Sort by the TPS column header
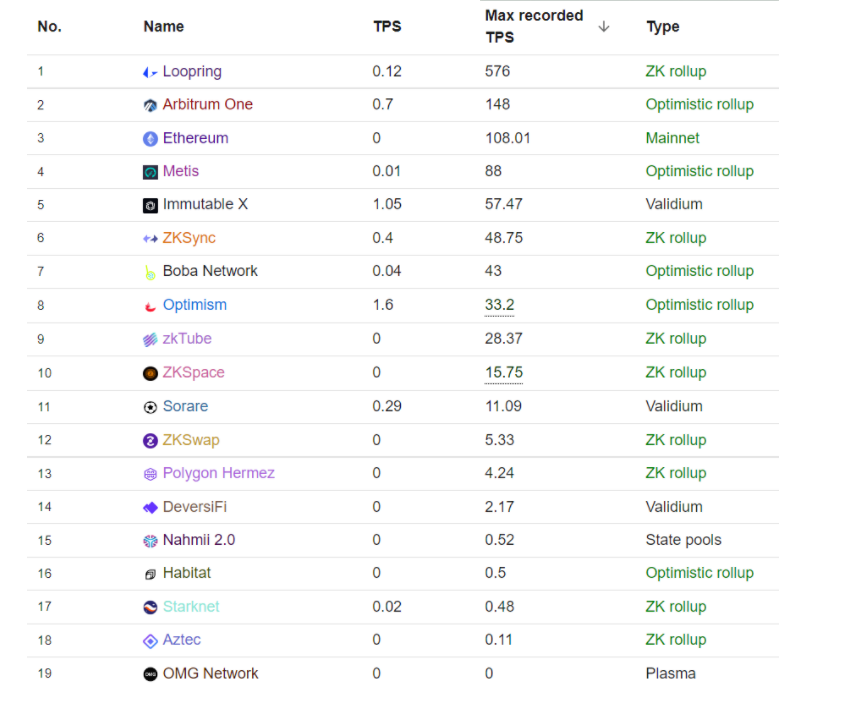Screen dimensions: 848x705 (x=387, y=26)
